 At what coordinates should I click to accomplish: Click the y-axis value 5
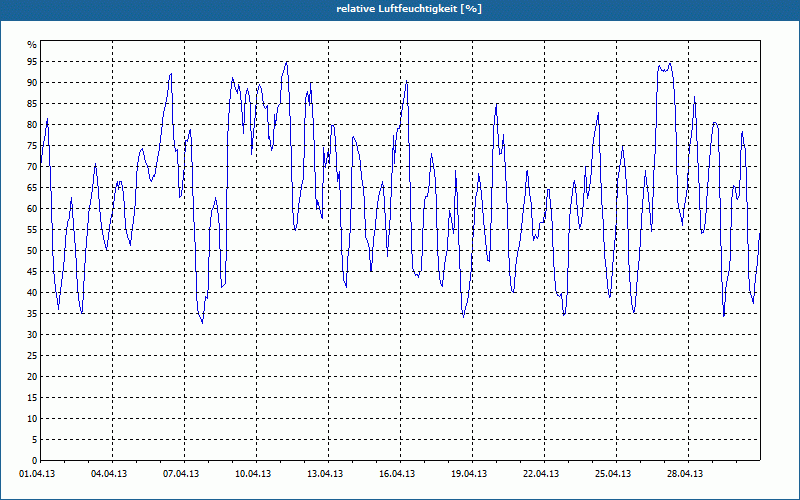click(35, 440)
